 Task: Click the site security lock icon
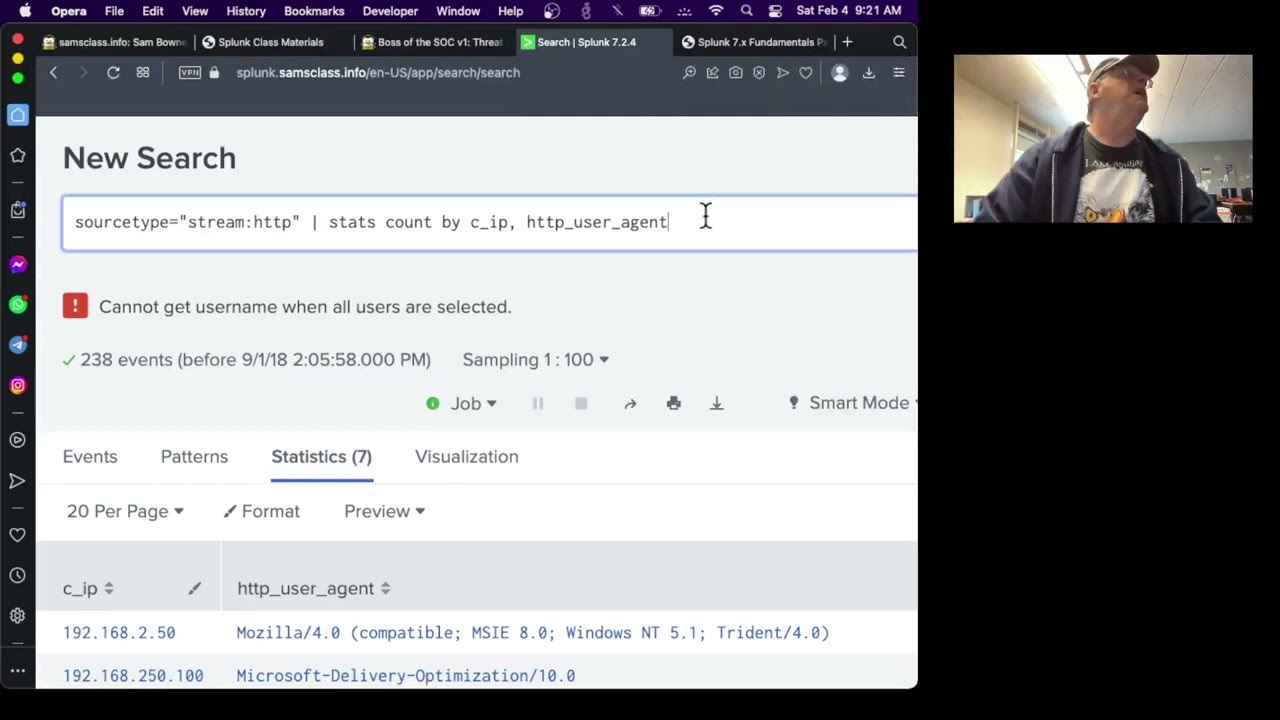pyautogui.click(x=214, y=72)
